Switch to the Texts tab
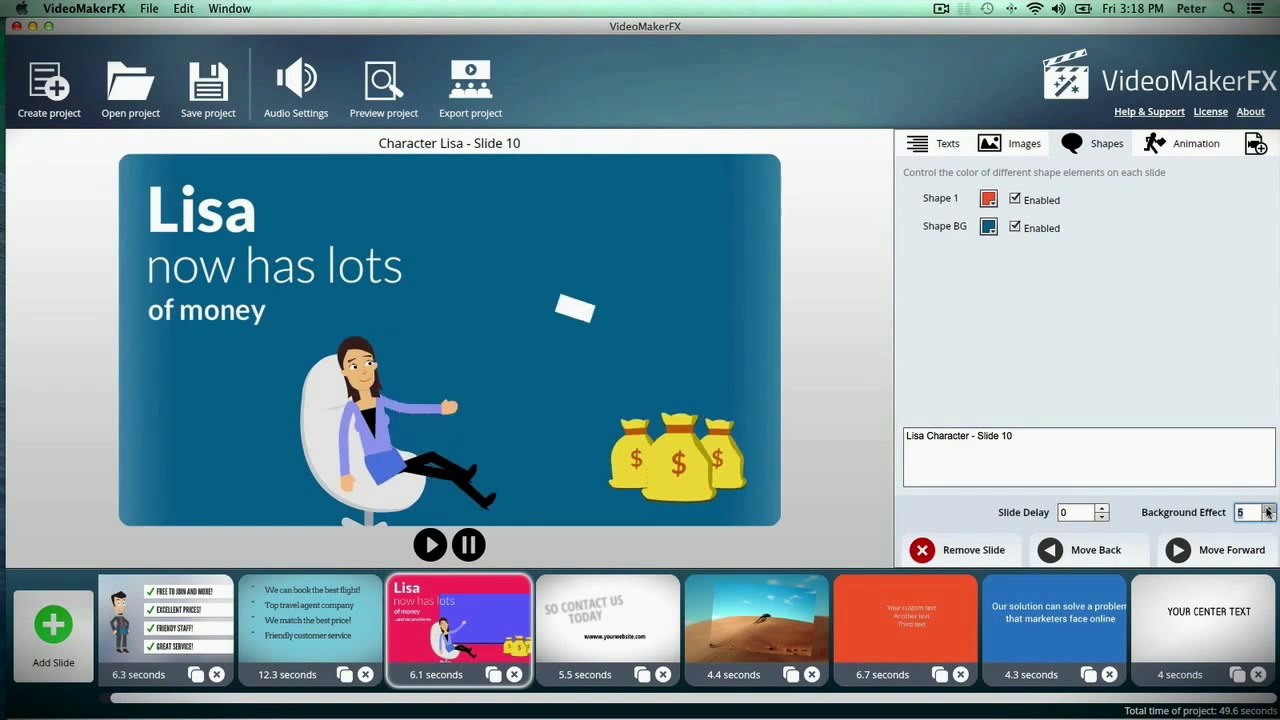This screenshot has height=720, width=1280. (x=933, y=144)
